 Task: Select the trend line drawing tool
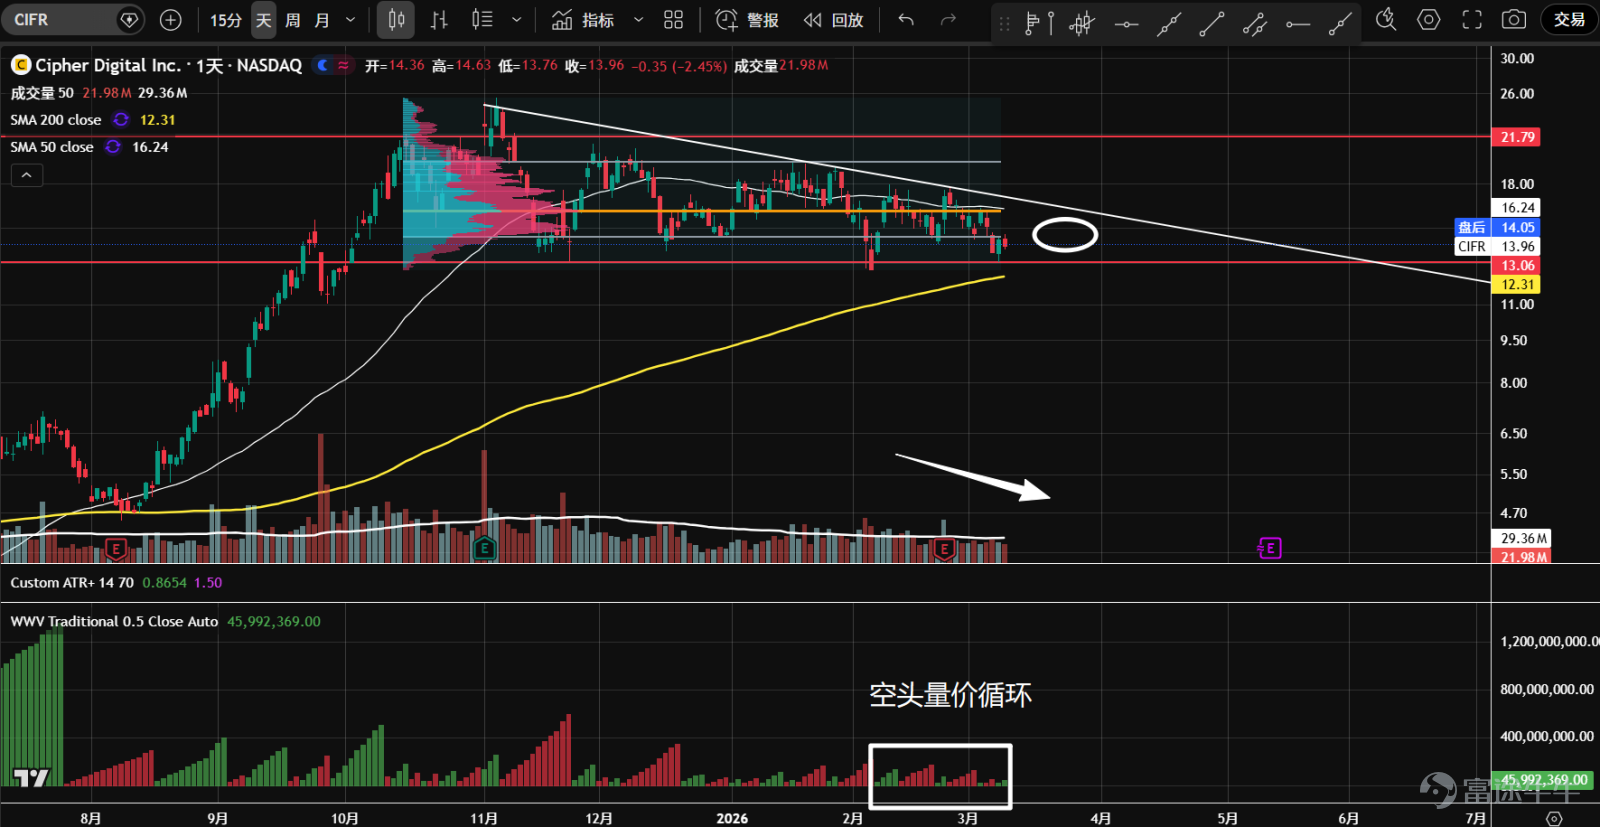tap(1212, 23)
